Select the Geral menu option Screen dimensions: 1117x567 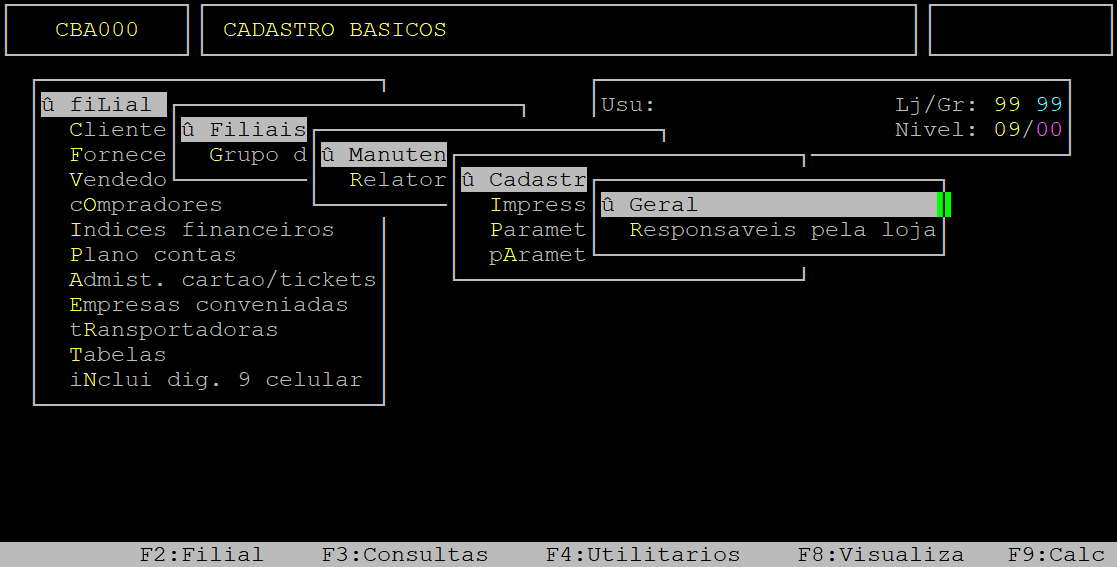tap(663, 205)
